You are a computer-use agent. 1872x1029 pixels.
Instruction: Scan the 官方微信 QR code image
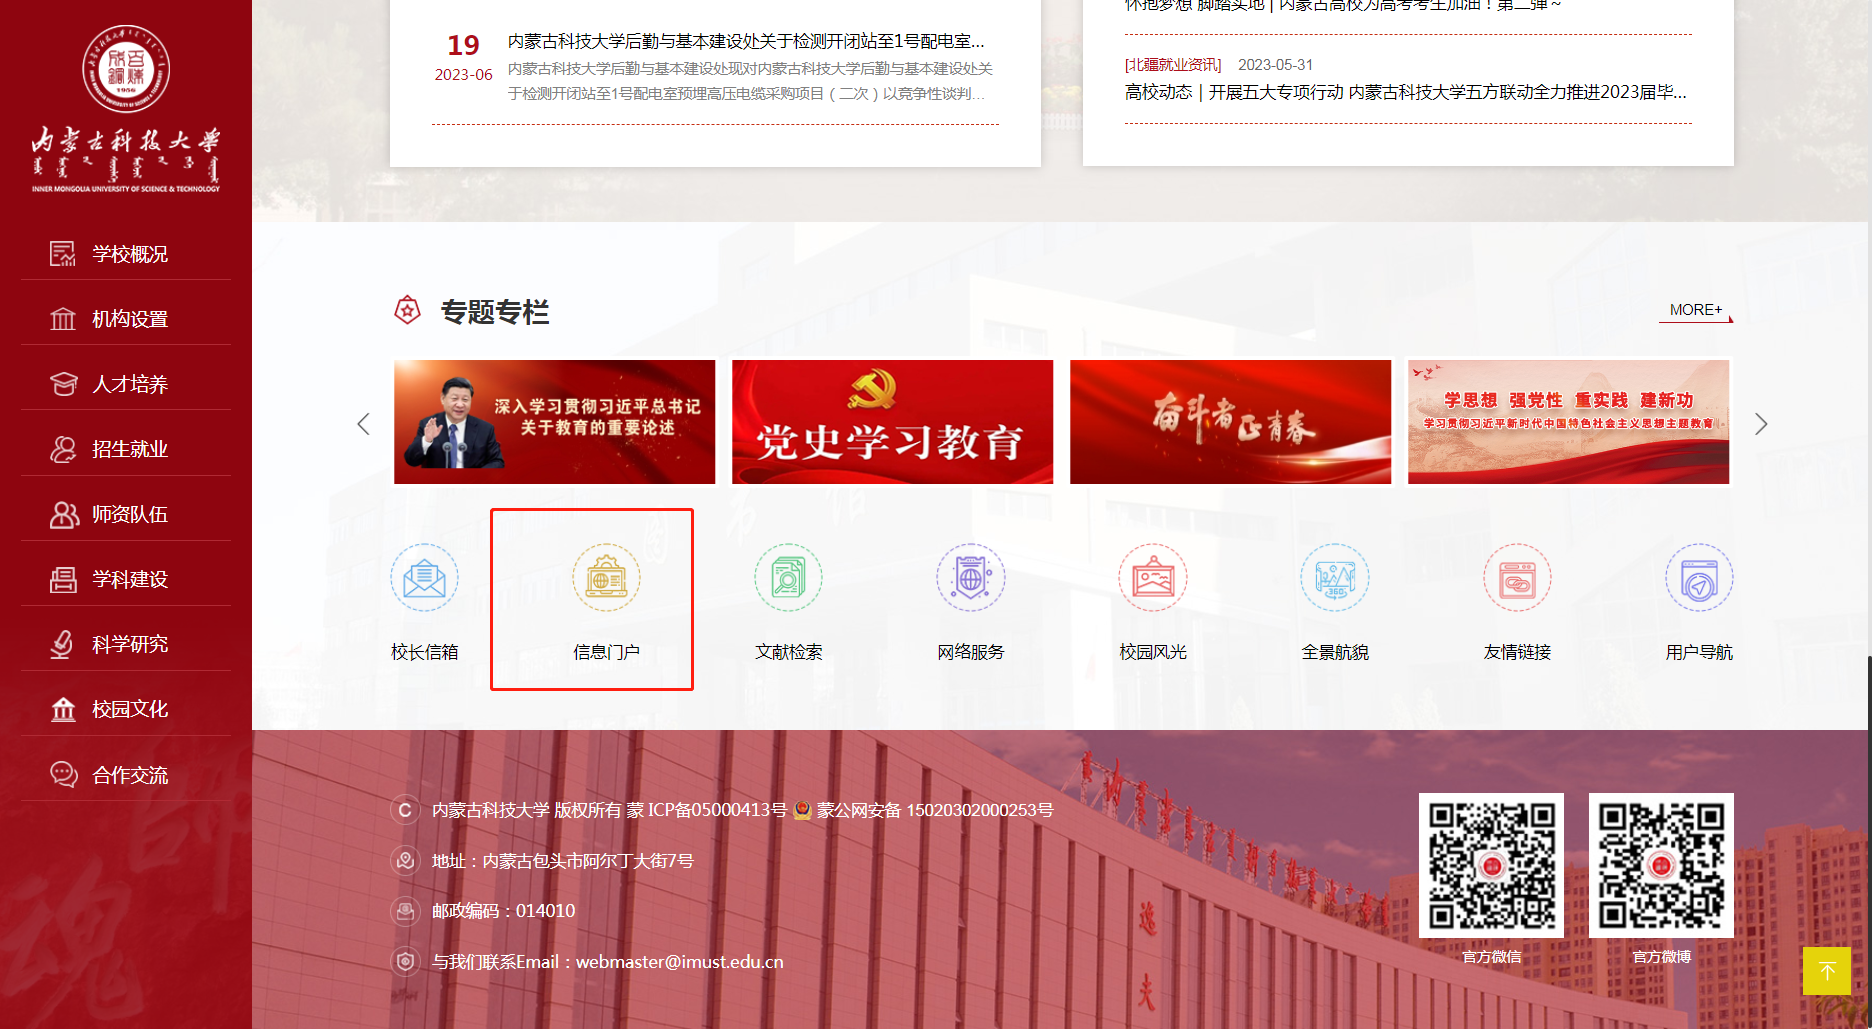point(1490,865)
